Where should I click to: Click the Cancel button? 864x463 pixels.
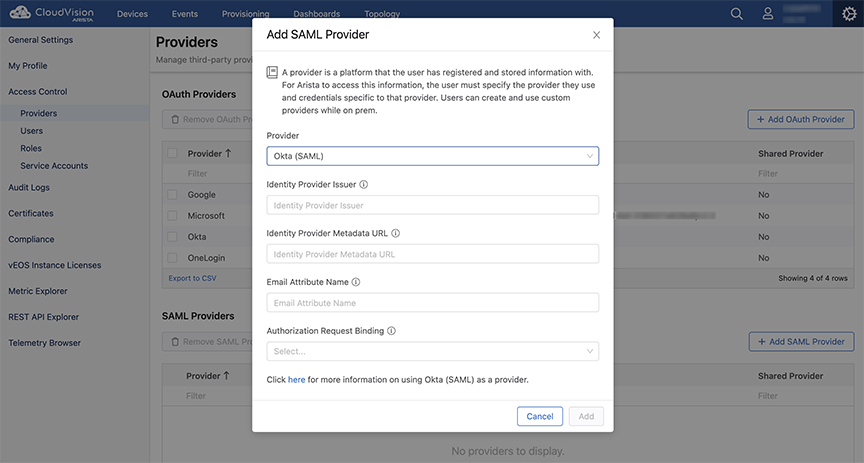point(540,416)
